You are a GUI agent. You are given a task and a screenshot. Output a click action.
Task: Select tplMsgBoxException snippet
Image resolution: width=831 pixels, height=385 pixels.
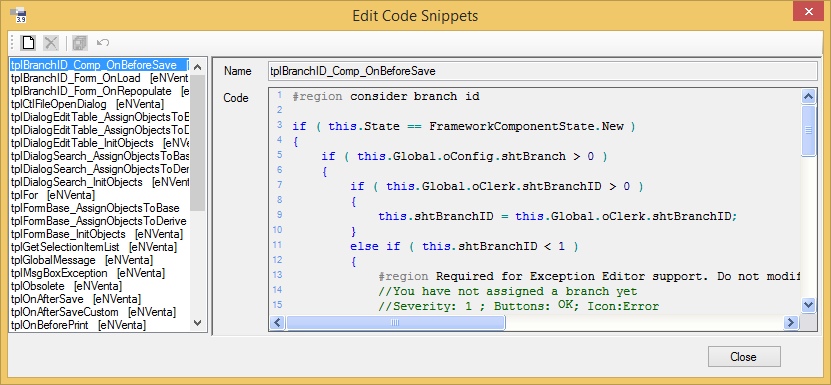click(x=99, y=273)
